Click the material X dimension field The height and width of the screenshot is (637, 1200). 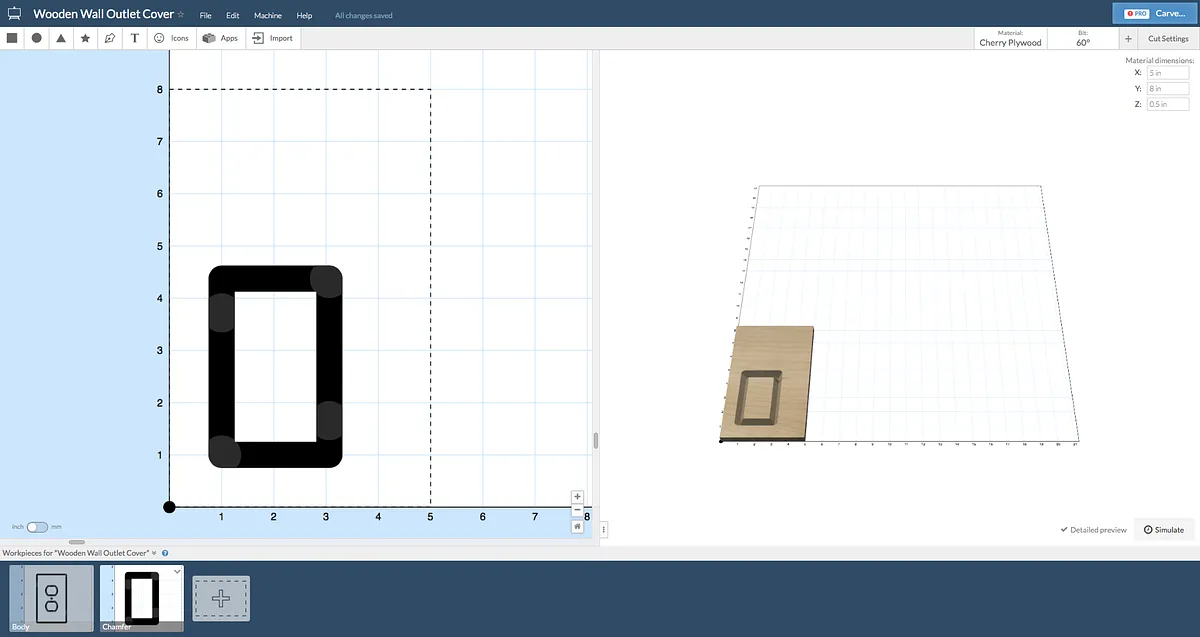pos(1167,73)
